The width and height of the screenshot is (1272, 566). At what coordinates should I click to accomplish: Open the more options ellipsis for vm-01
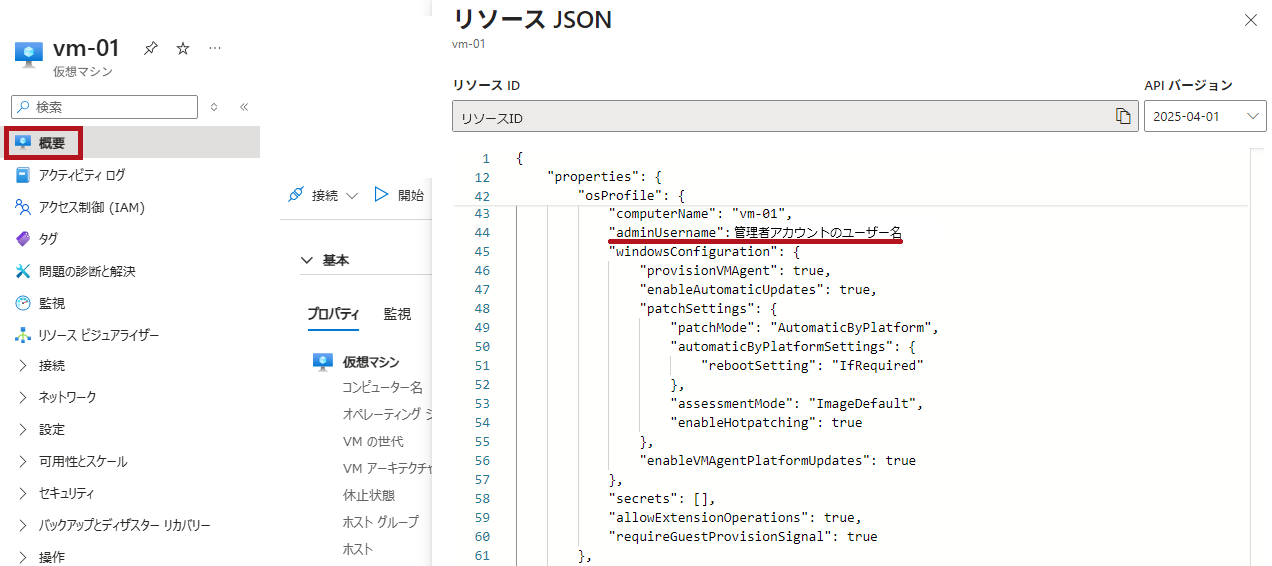coord(215,48)
